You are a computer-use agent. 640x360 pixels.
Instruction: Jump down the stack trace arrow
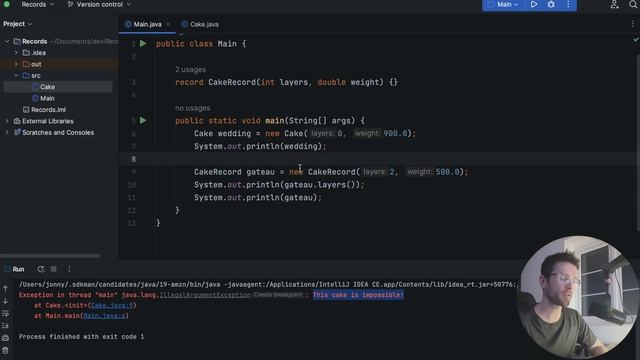pos(5,301)
